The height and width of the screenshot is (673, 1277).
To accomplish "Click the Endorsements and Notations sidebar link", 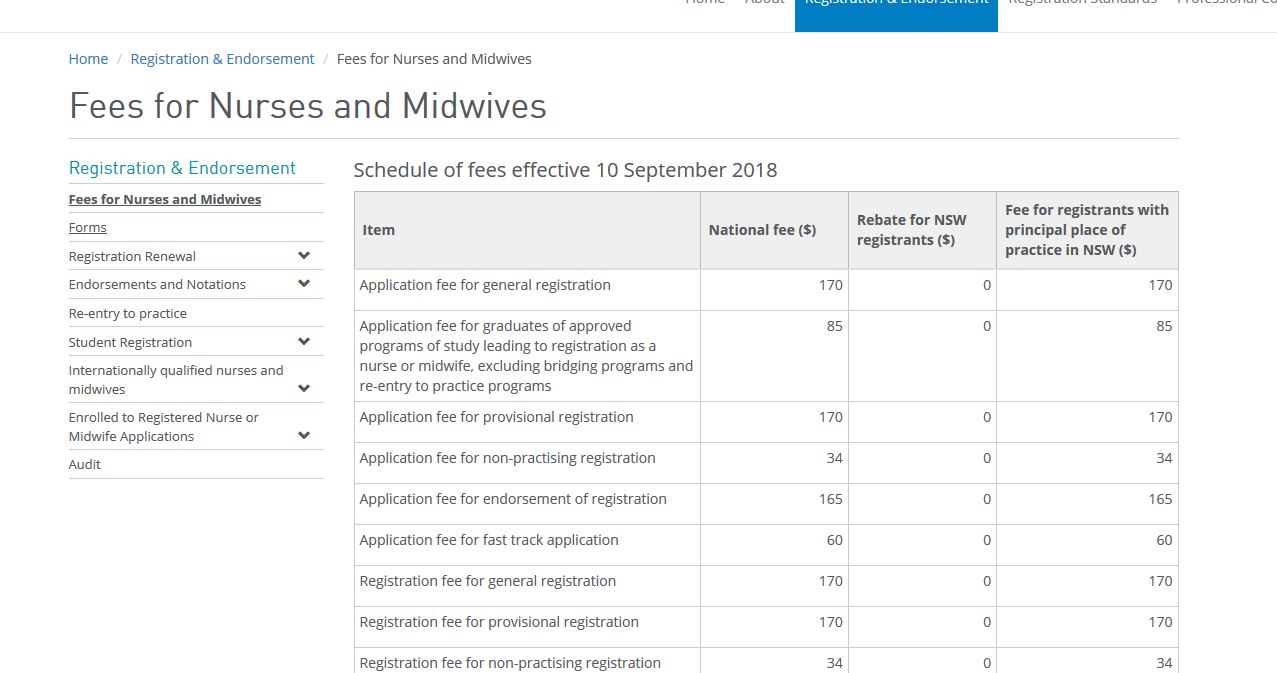I will pos(157,284).
